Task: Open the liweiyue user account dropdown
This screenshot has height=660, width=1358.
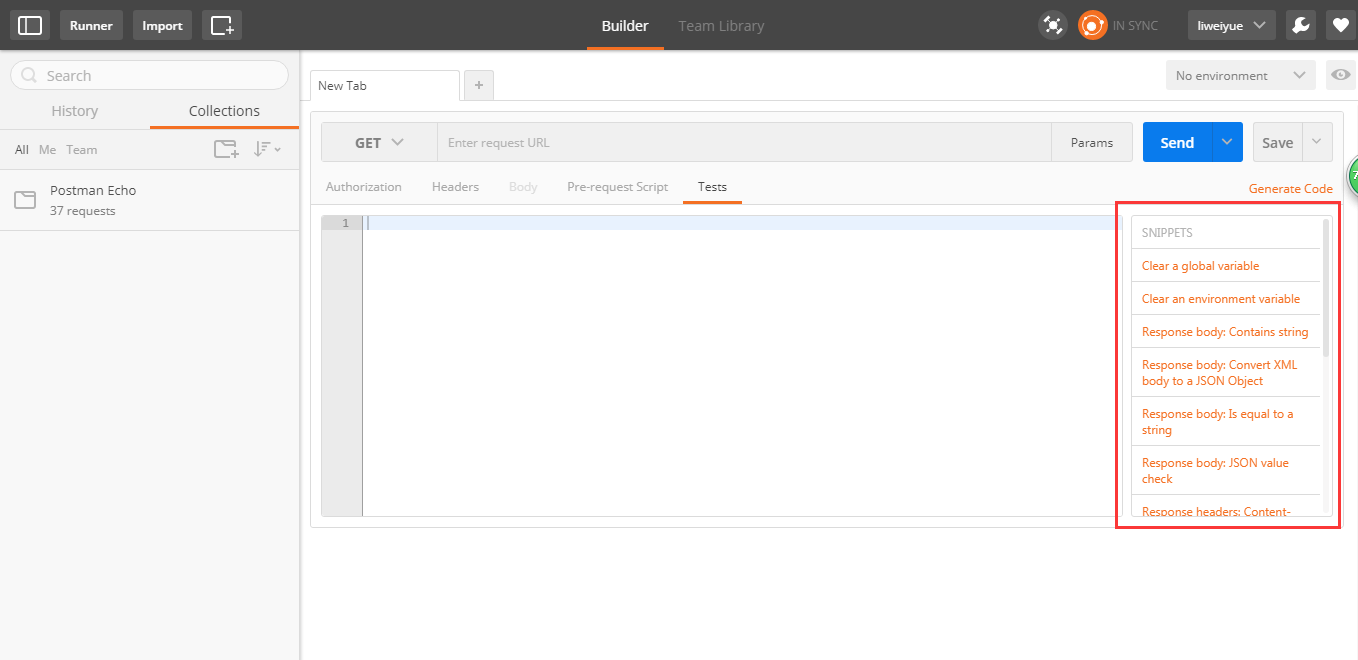Action: point(1231,25)
